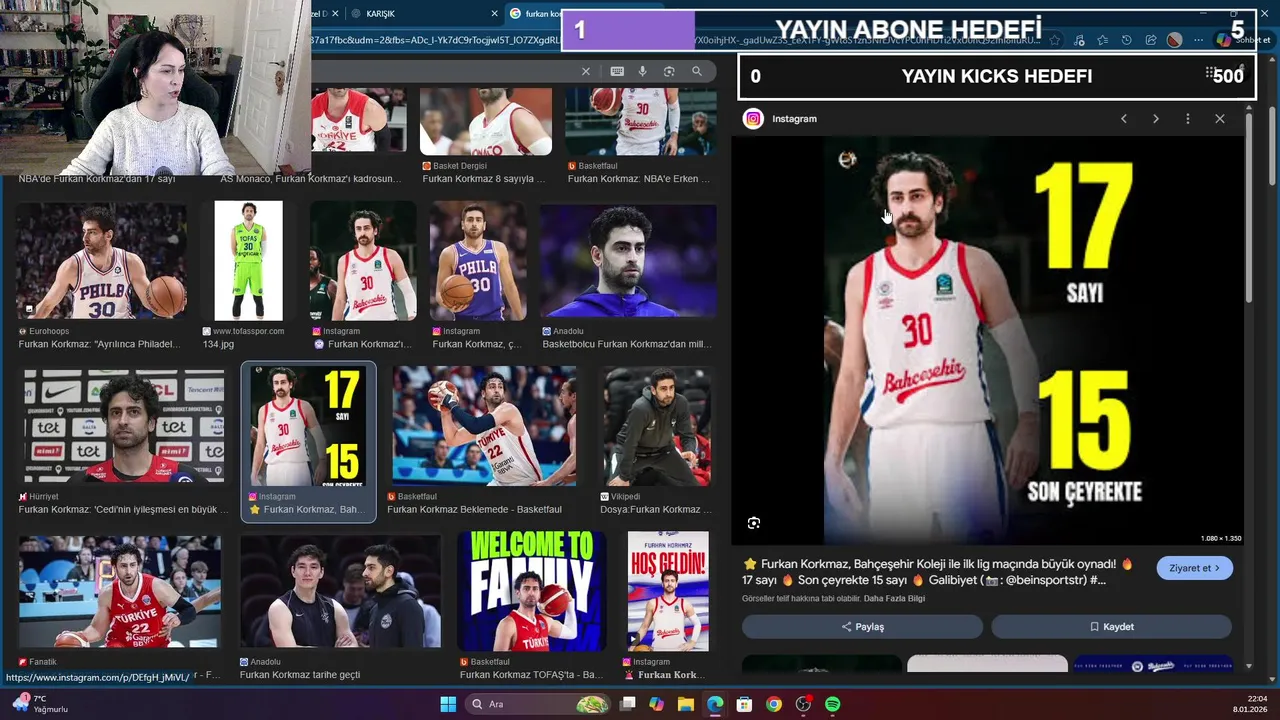The image size is (1280, 720).
Task: Open Microsoft Store from the taskbar
Action: pos(744,704)
